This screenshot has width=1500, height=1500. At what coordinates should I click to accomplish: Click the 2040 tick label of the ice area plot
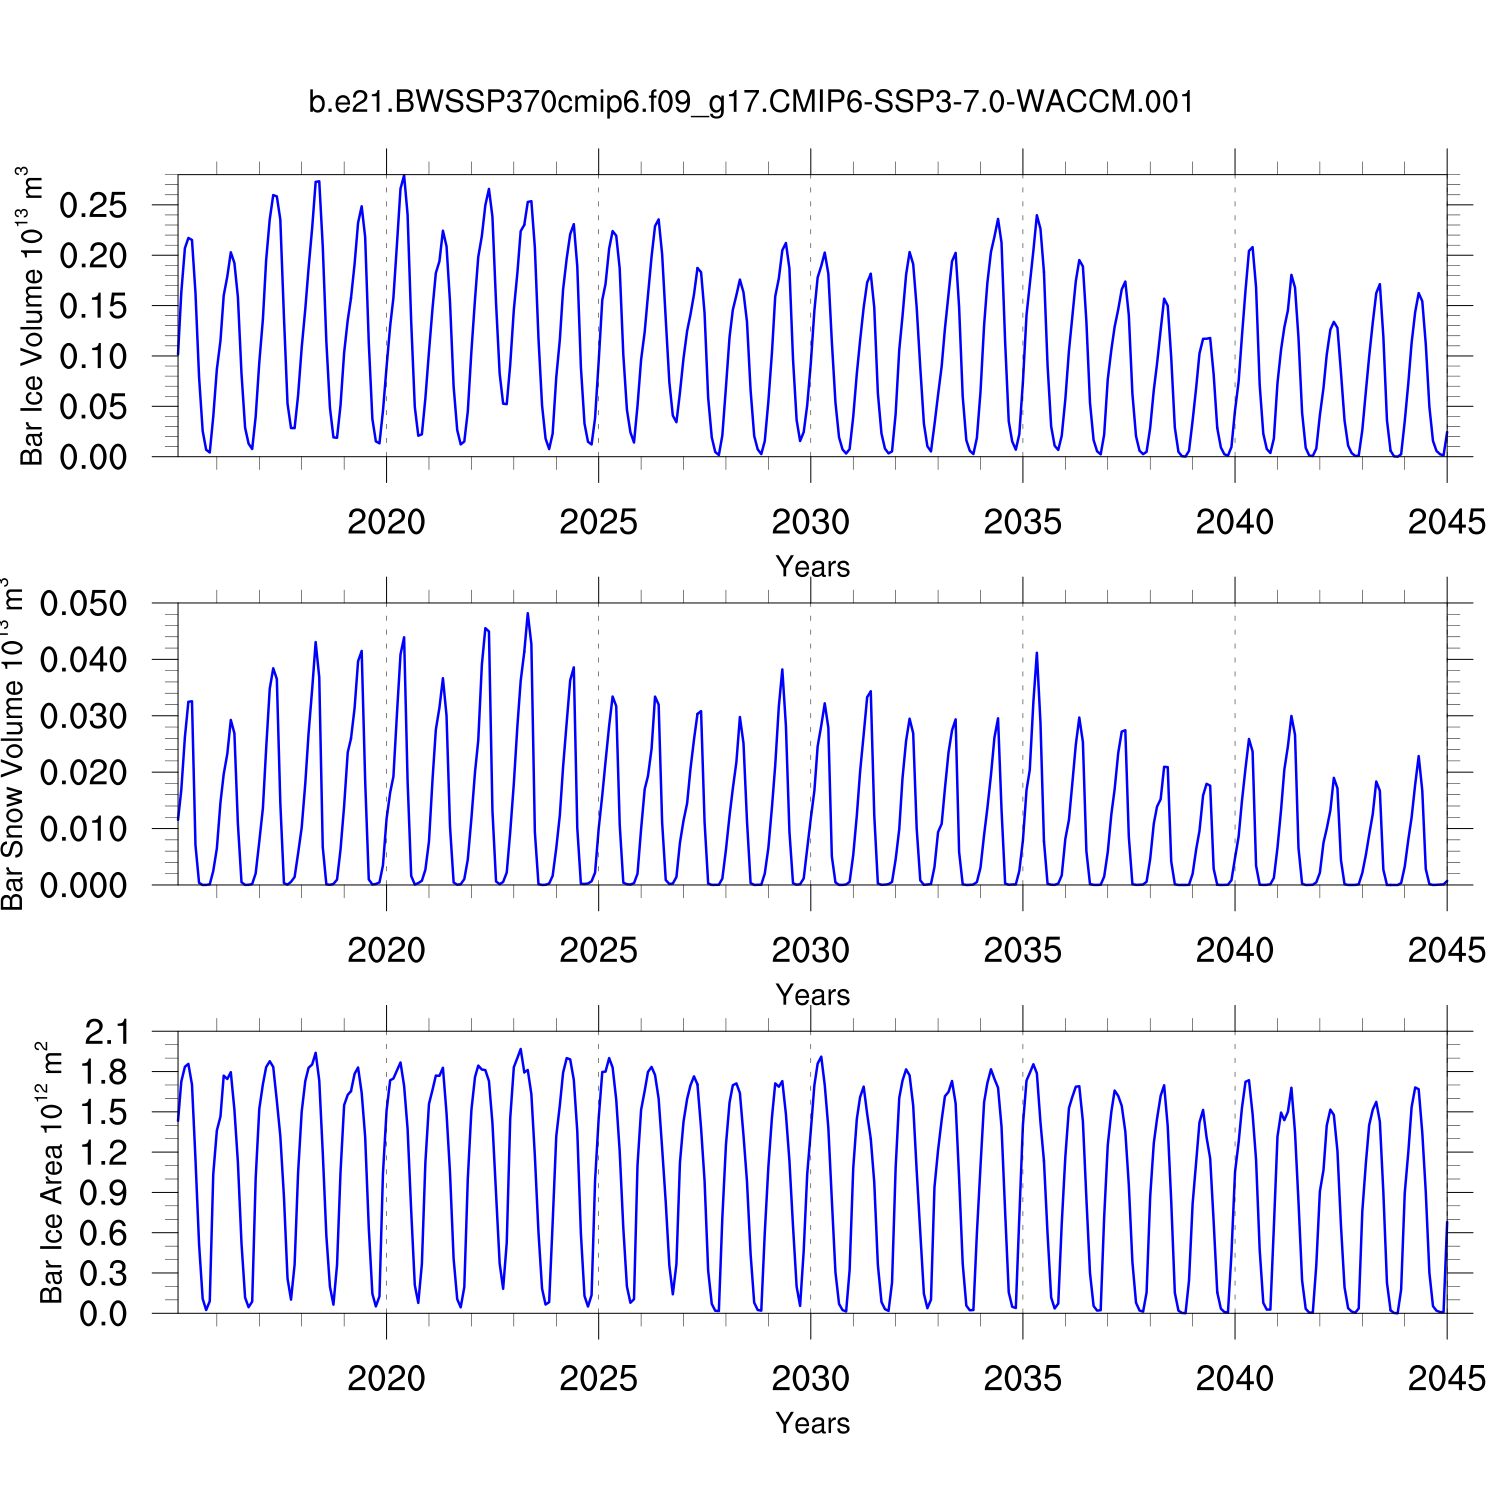(1234, 1378)
